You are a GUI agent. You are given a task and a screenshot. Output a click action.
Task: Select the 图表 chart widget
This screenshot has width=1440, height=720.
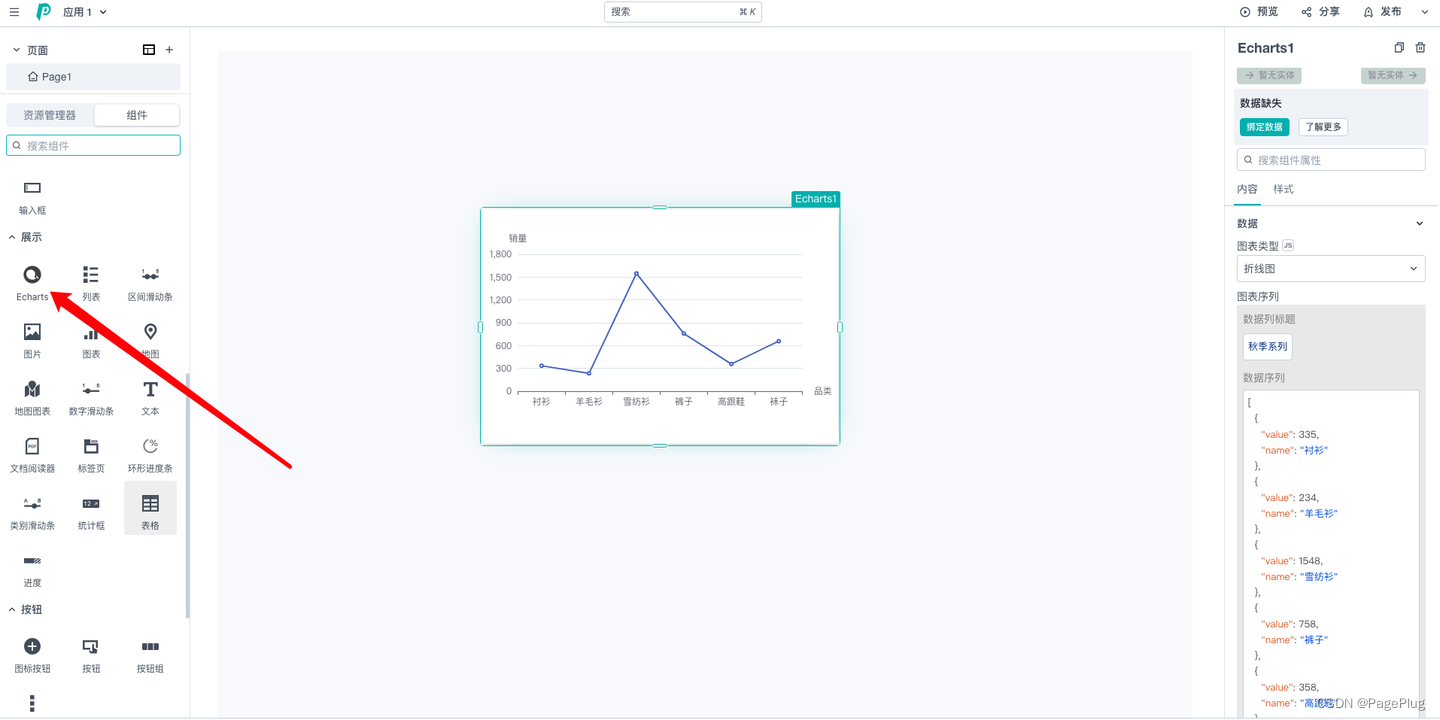[91, 340]
